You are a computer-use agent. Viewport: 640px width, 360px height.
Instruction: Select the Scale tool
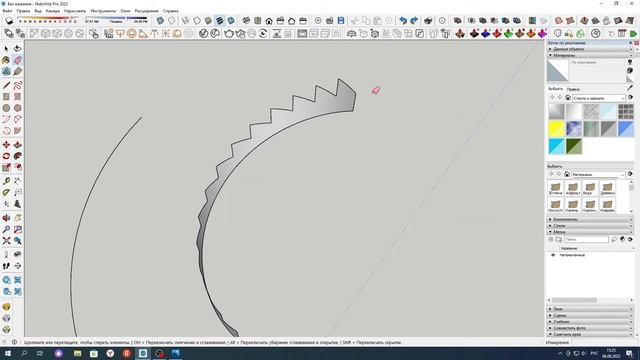(6, 168)
